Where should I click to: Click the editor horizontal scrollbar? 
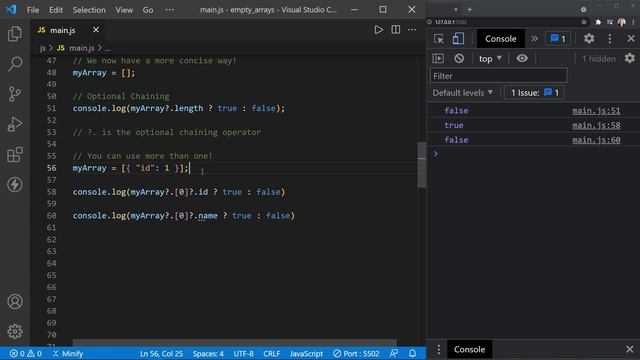pyautogui.click(x=234, y=342)
